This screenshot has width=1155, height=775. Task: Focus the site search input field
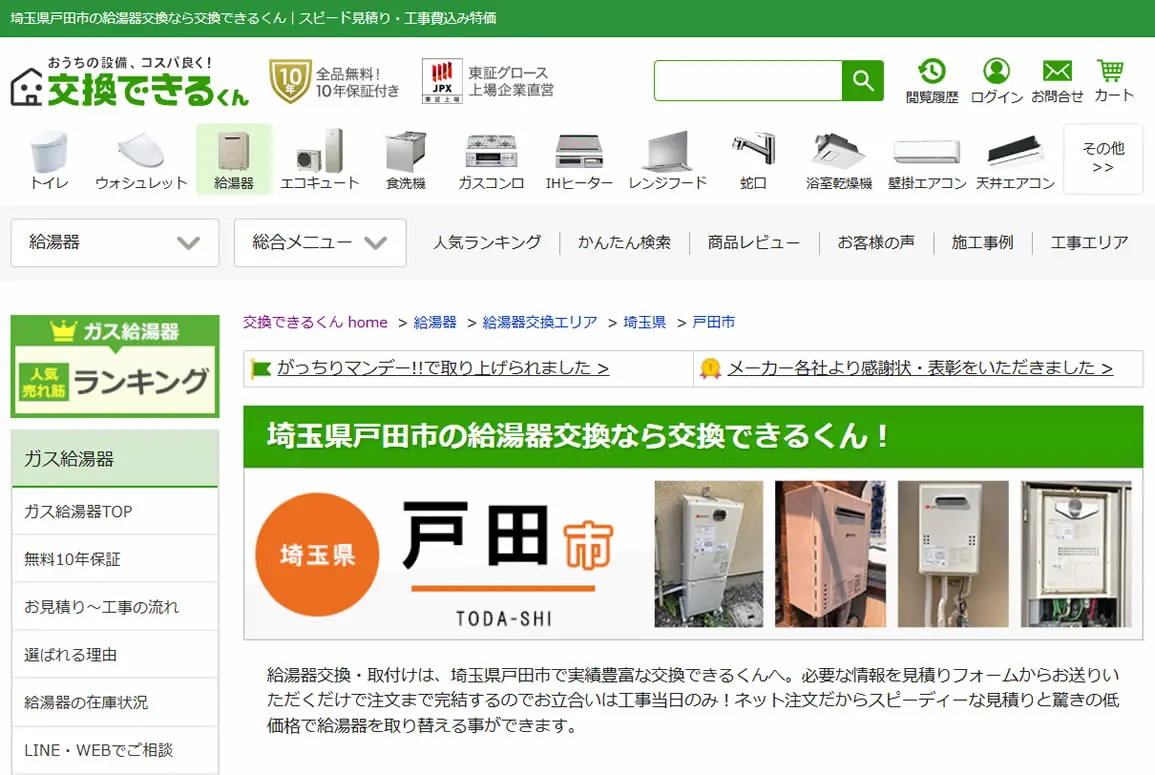coord(748,80)
